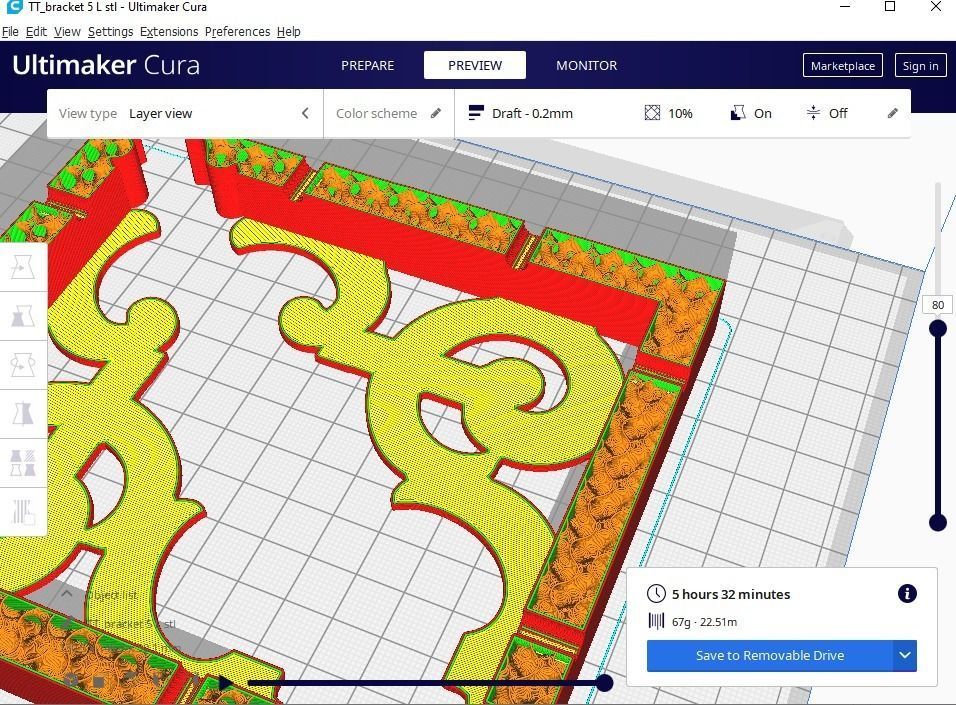Image resolution: width=956 pixels, height=705 pixels.
Task: Open the Extensions menu
Action: click(x=169, y=32)
